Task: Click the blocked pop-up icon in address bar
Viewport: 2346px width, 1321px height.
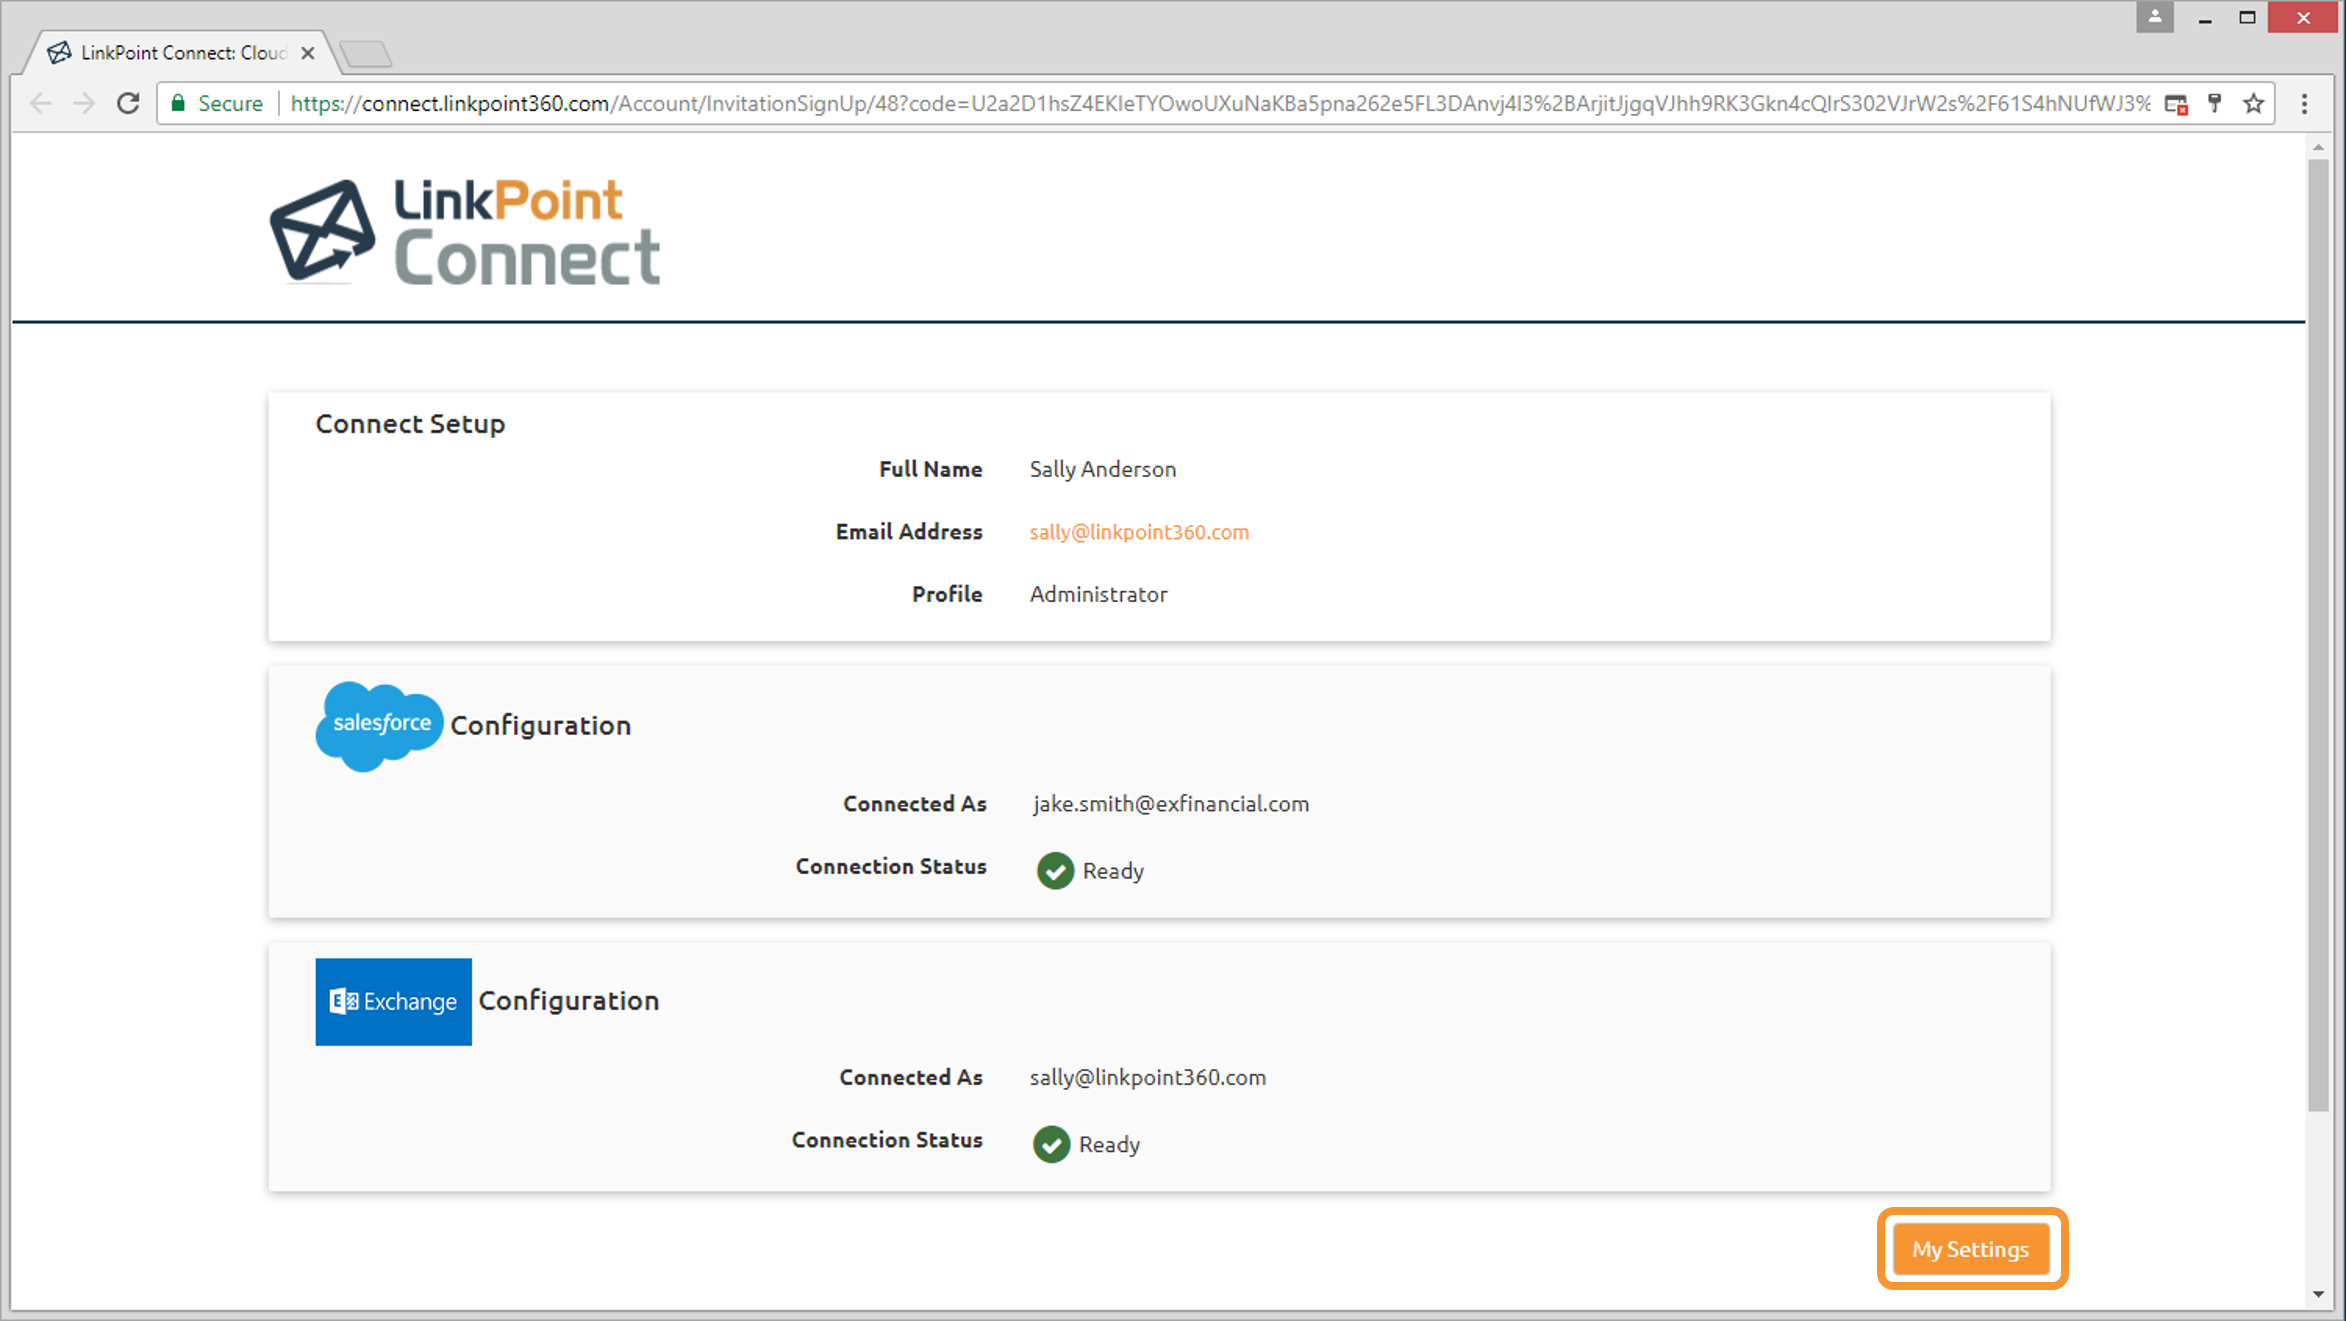Action: point(2176,104)
